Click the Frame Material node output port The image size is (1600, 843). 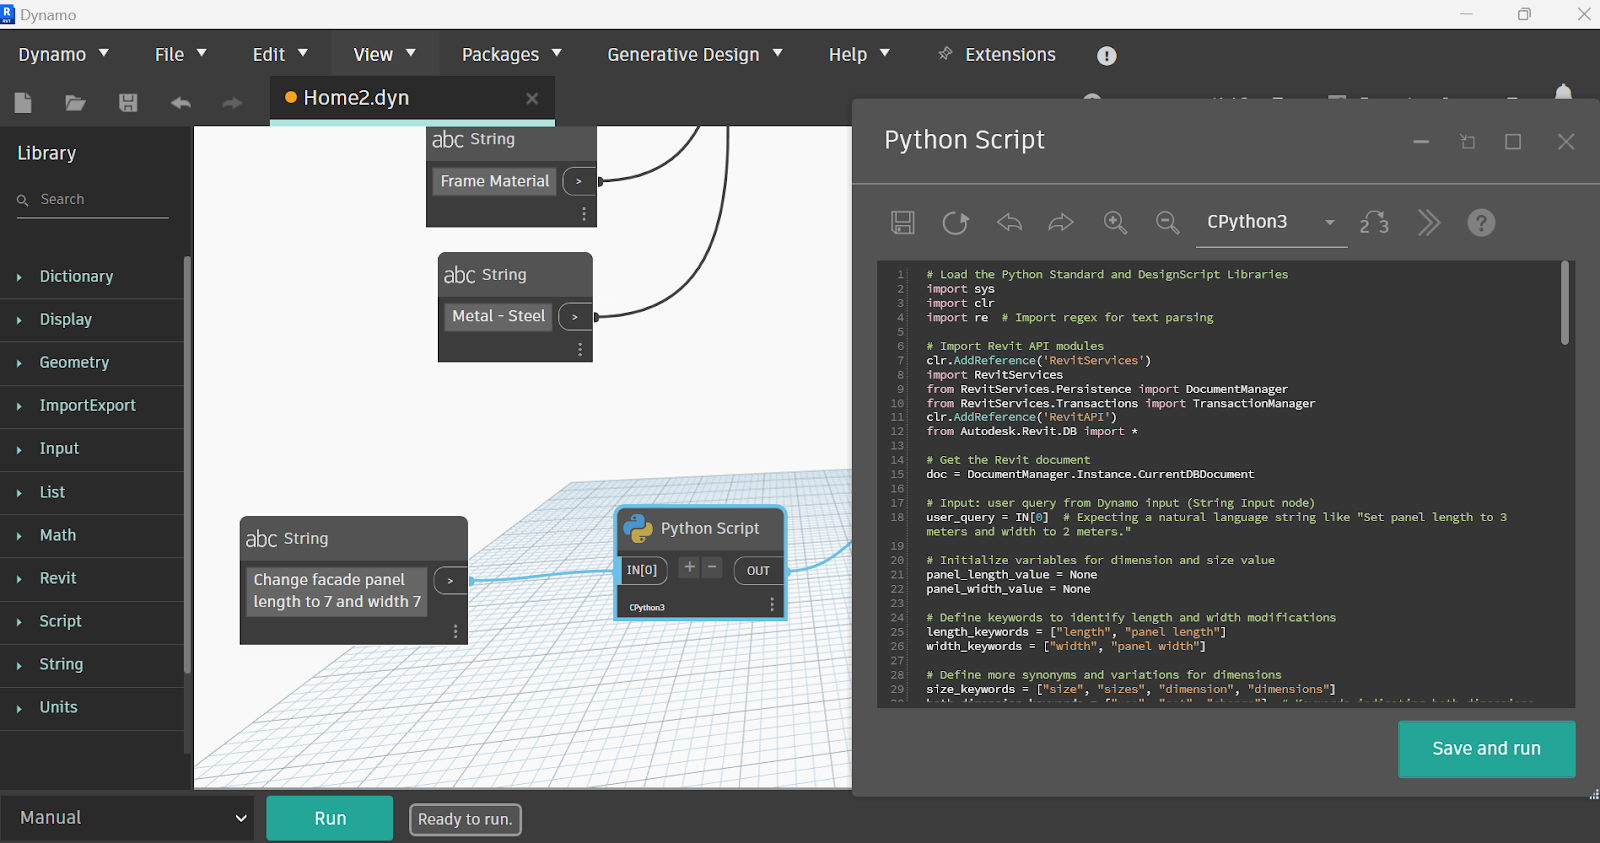tap(579, 181)
